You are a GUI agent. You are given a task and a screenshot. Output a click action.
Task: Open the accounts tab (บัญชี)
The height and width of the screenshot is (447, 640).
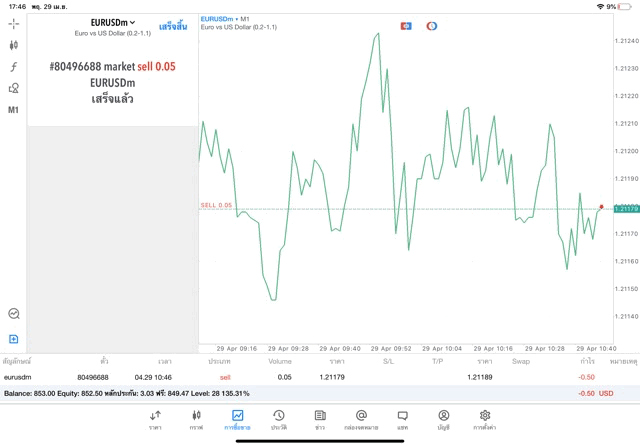444,420
